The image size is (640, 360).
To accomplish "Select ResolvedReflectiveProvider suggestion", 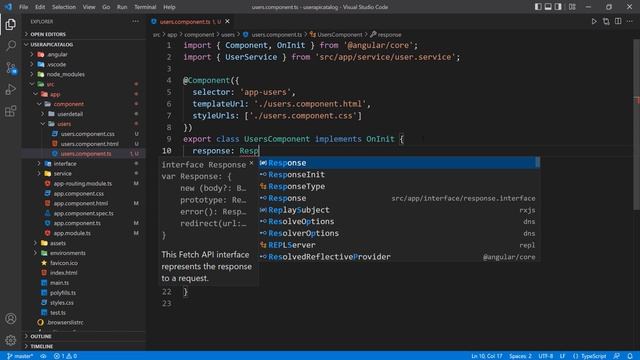I will point(399,257).
